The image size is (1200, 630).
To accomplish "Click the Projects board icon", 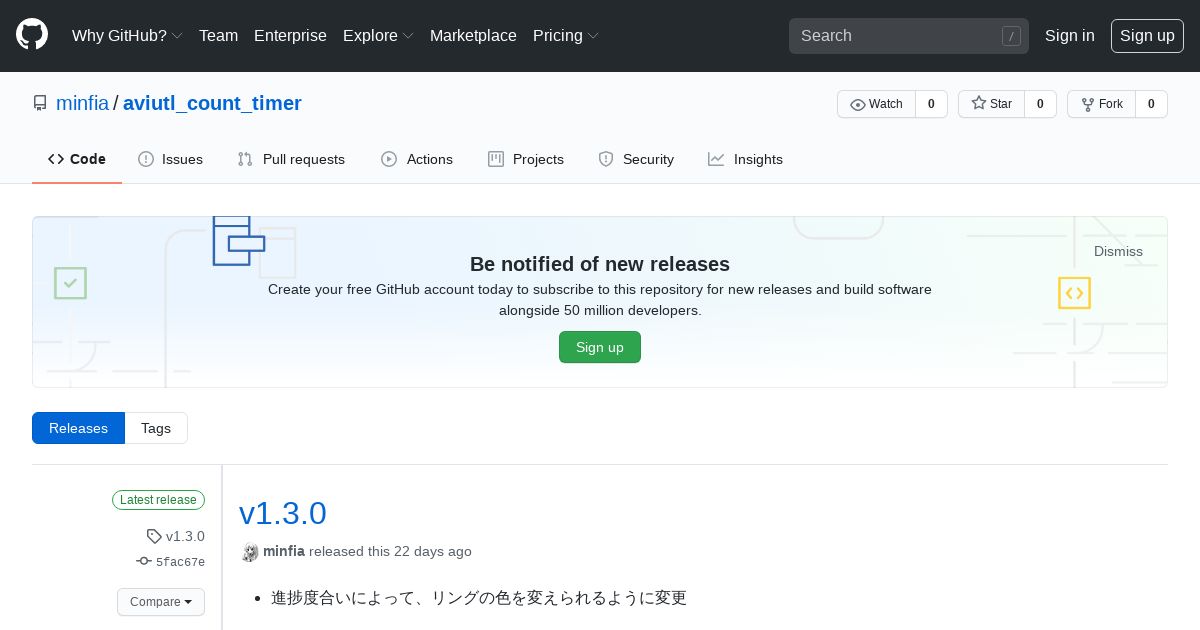I will tap(496, 159).
